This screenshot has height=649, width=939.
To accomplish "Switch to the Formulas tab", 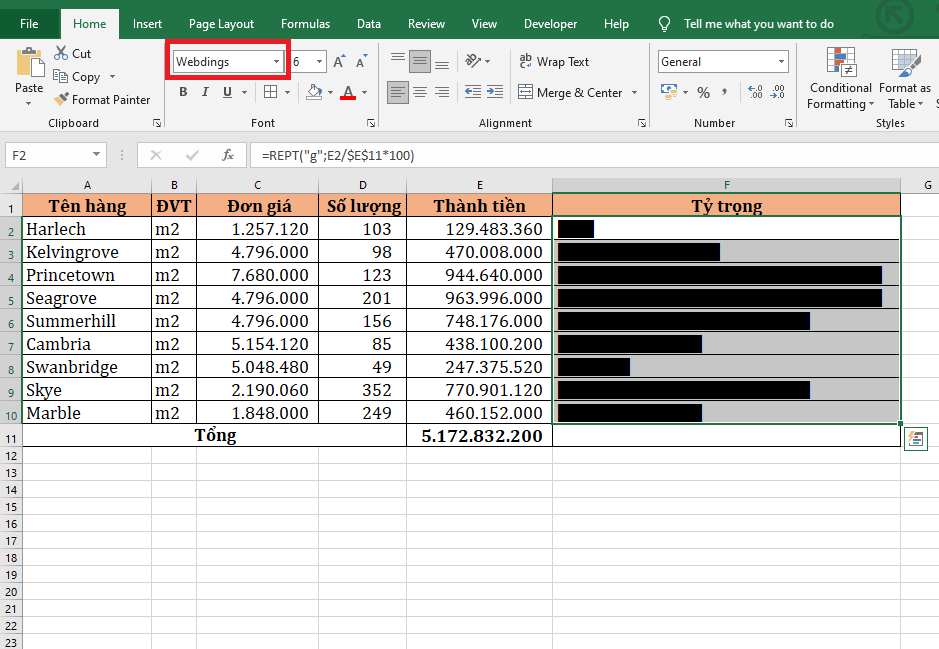I will [x=305, y=24].
